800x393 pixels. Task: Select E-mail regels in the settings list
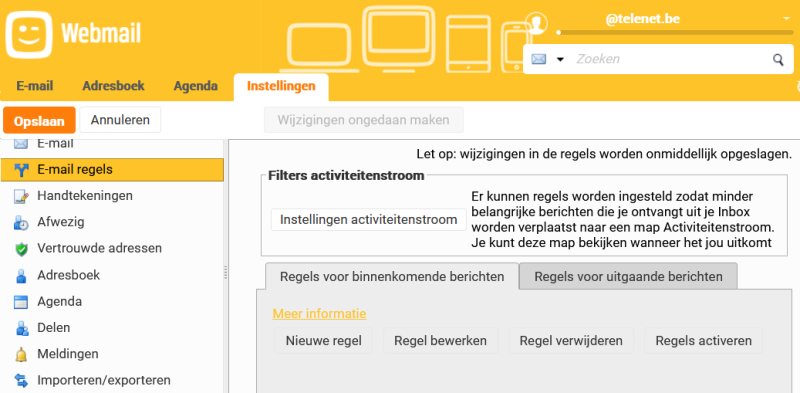coord(112,170)
